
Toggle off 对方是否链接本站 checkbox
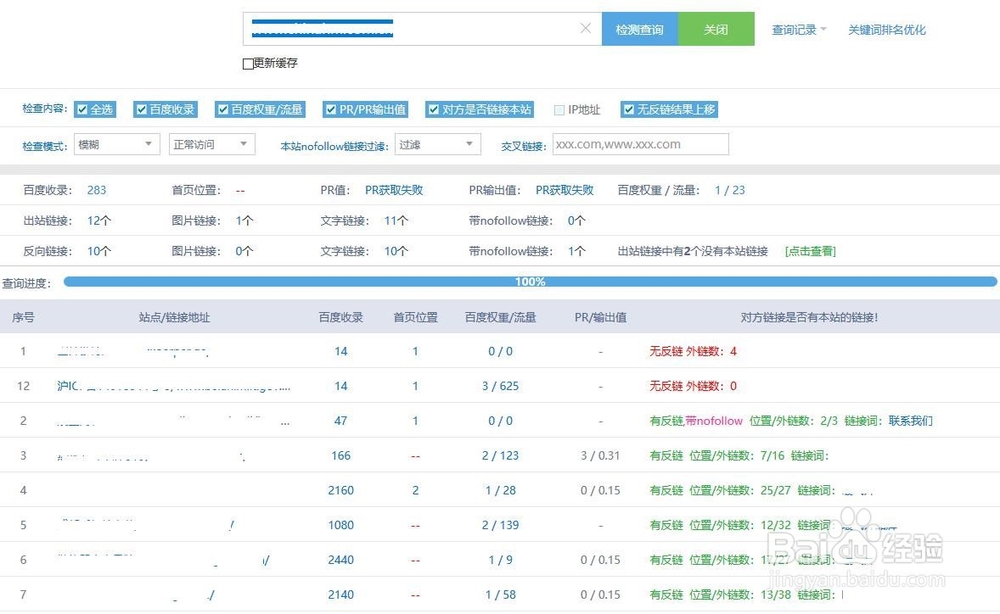[x=433, y=109]
